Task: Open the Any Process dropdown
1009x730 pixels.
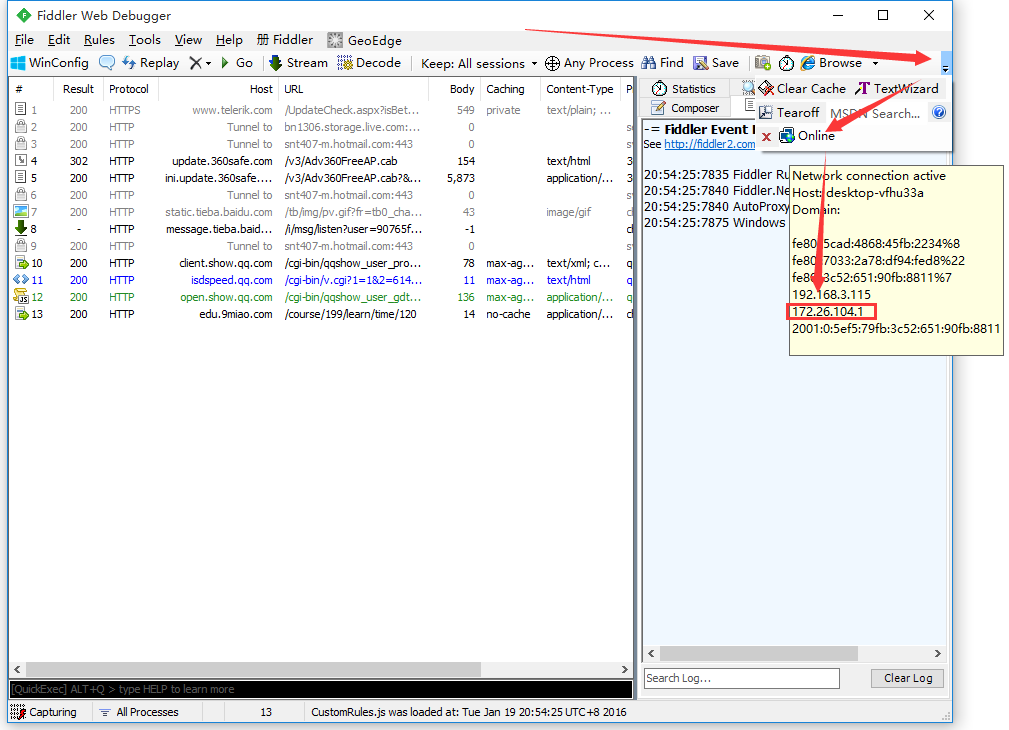Action: point(584,62)
